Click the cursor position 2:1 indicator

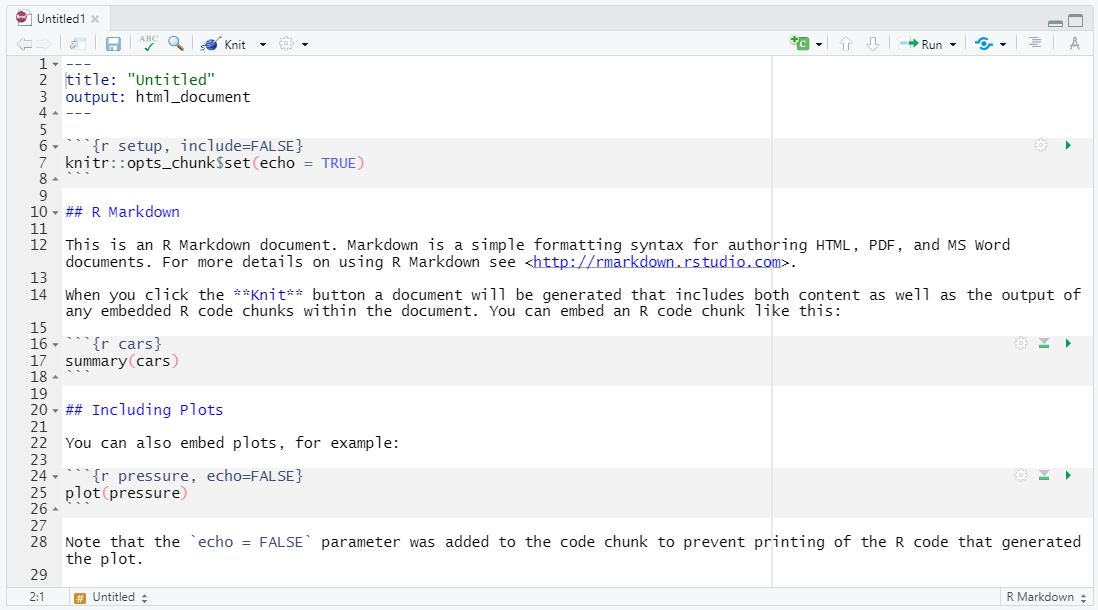(x=37, y=597)
